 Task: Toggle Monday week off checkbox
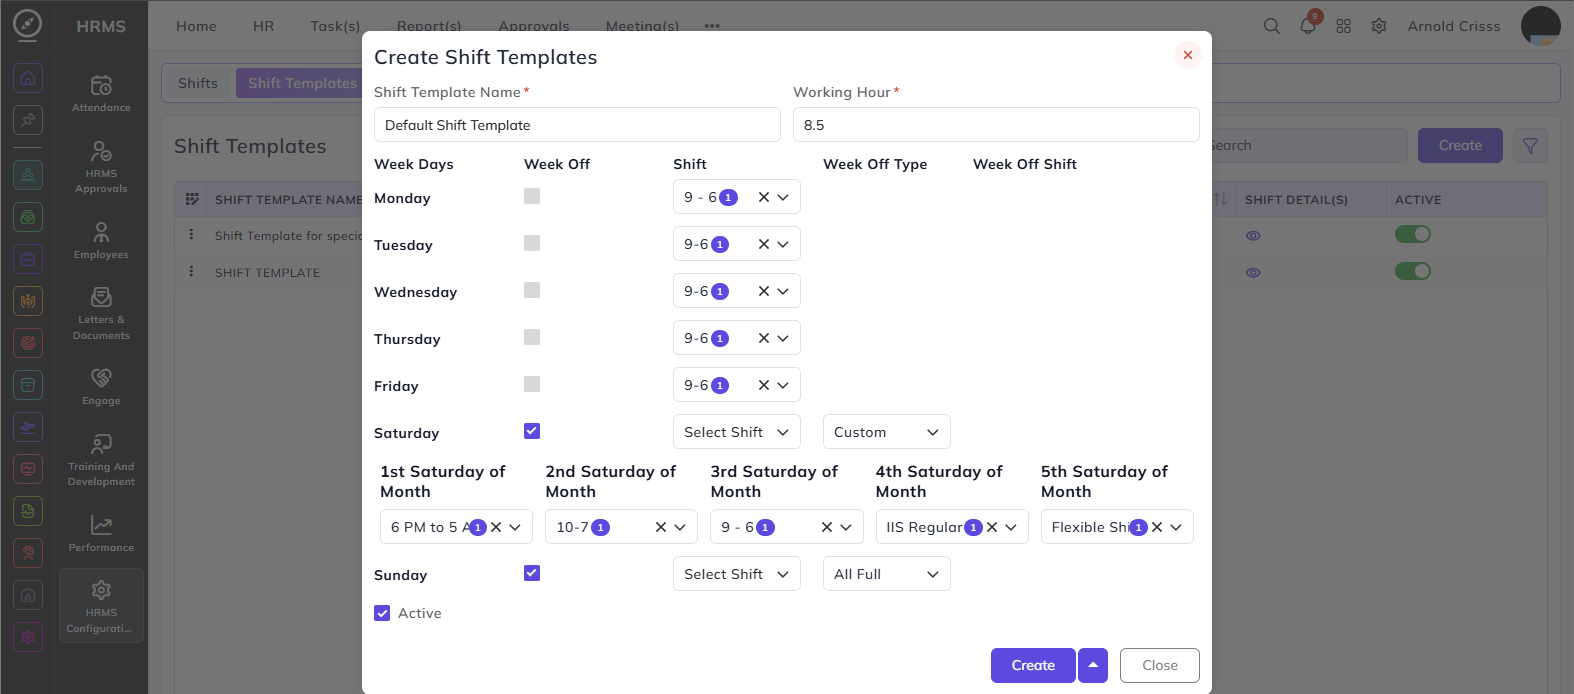tap(532, 196)
